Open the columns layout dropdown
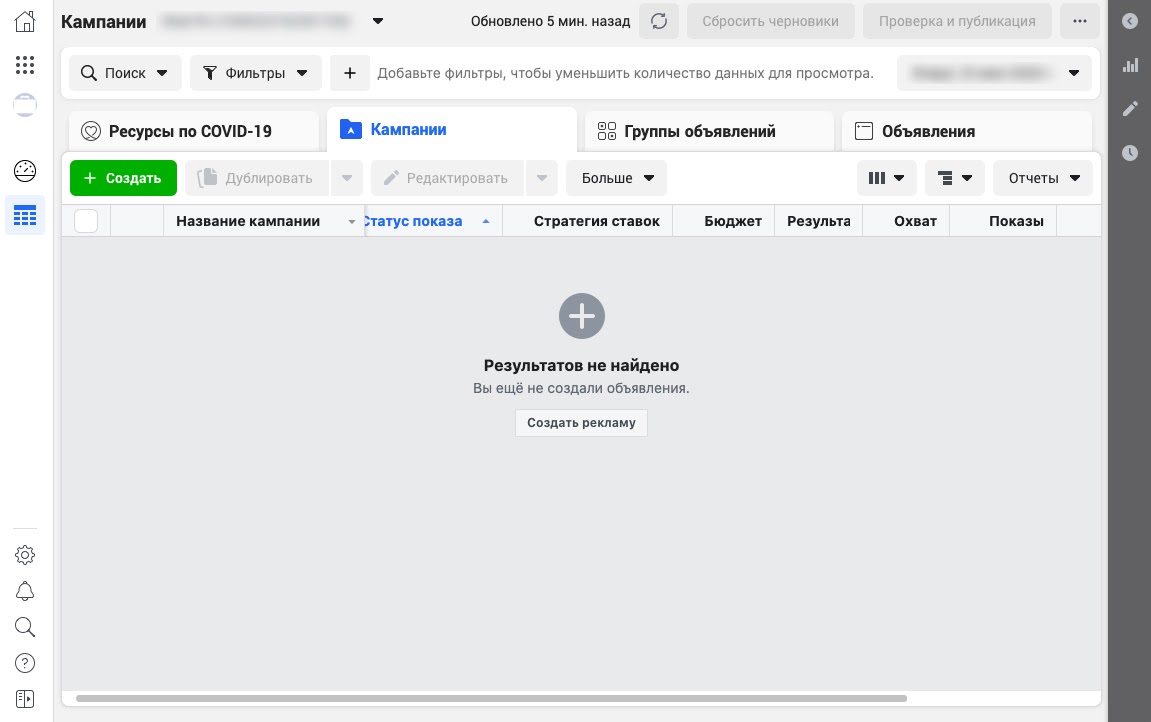The image size is (1151, 722). [886, 178]
